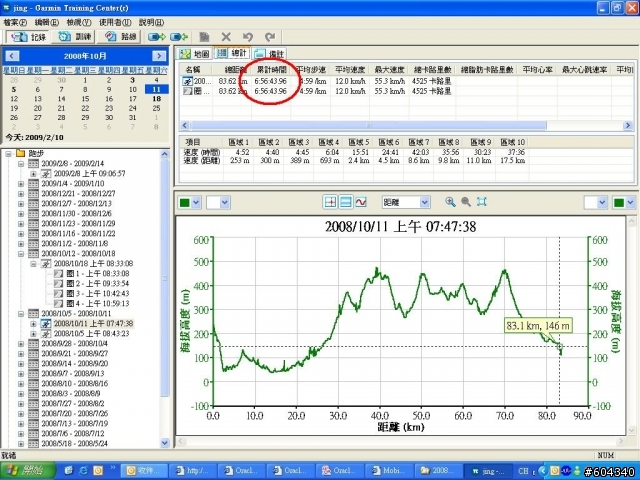Click the redo arrow icon

[x=270, y=37]
